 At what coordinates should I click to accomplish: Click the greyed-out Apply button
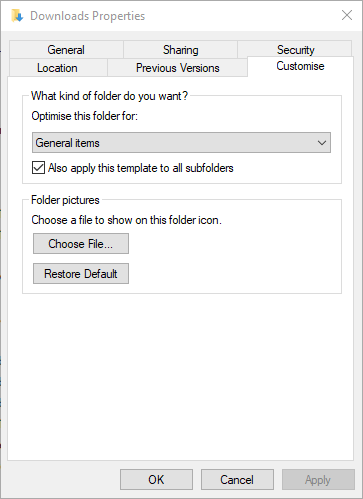318,480
